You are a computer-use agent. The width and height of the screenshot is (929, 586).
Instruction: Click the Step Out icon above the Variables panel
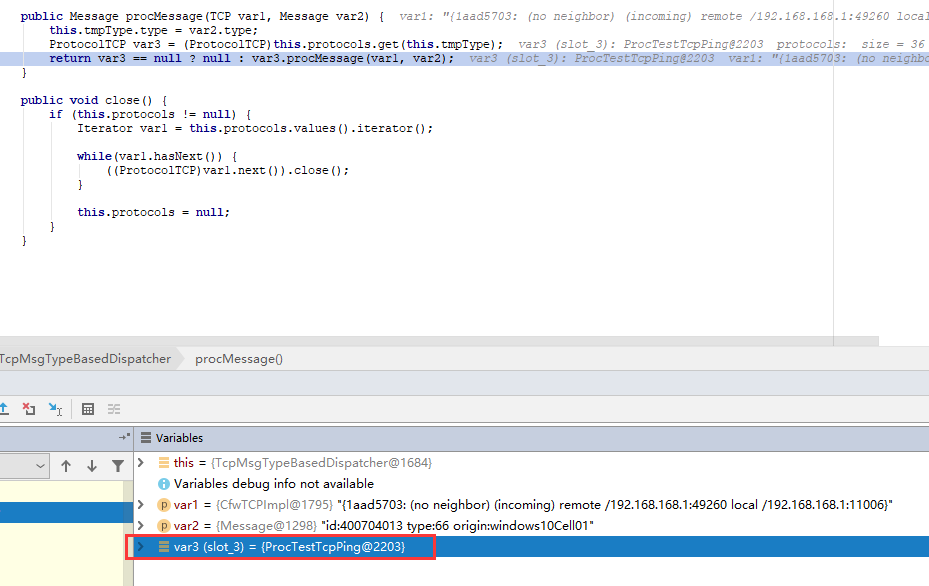click(6, 409)
